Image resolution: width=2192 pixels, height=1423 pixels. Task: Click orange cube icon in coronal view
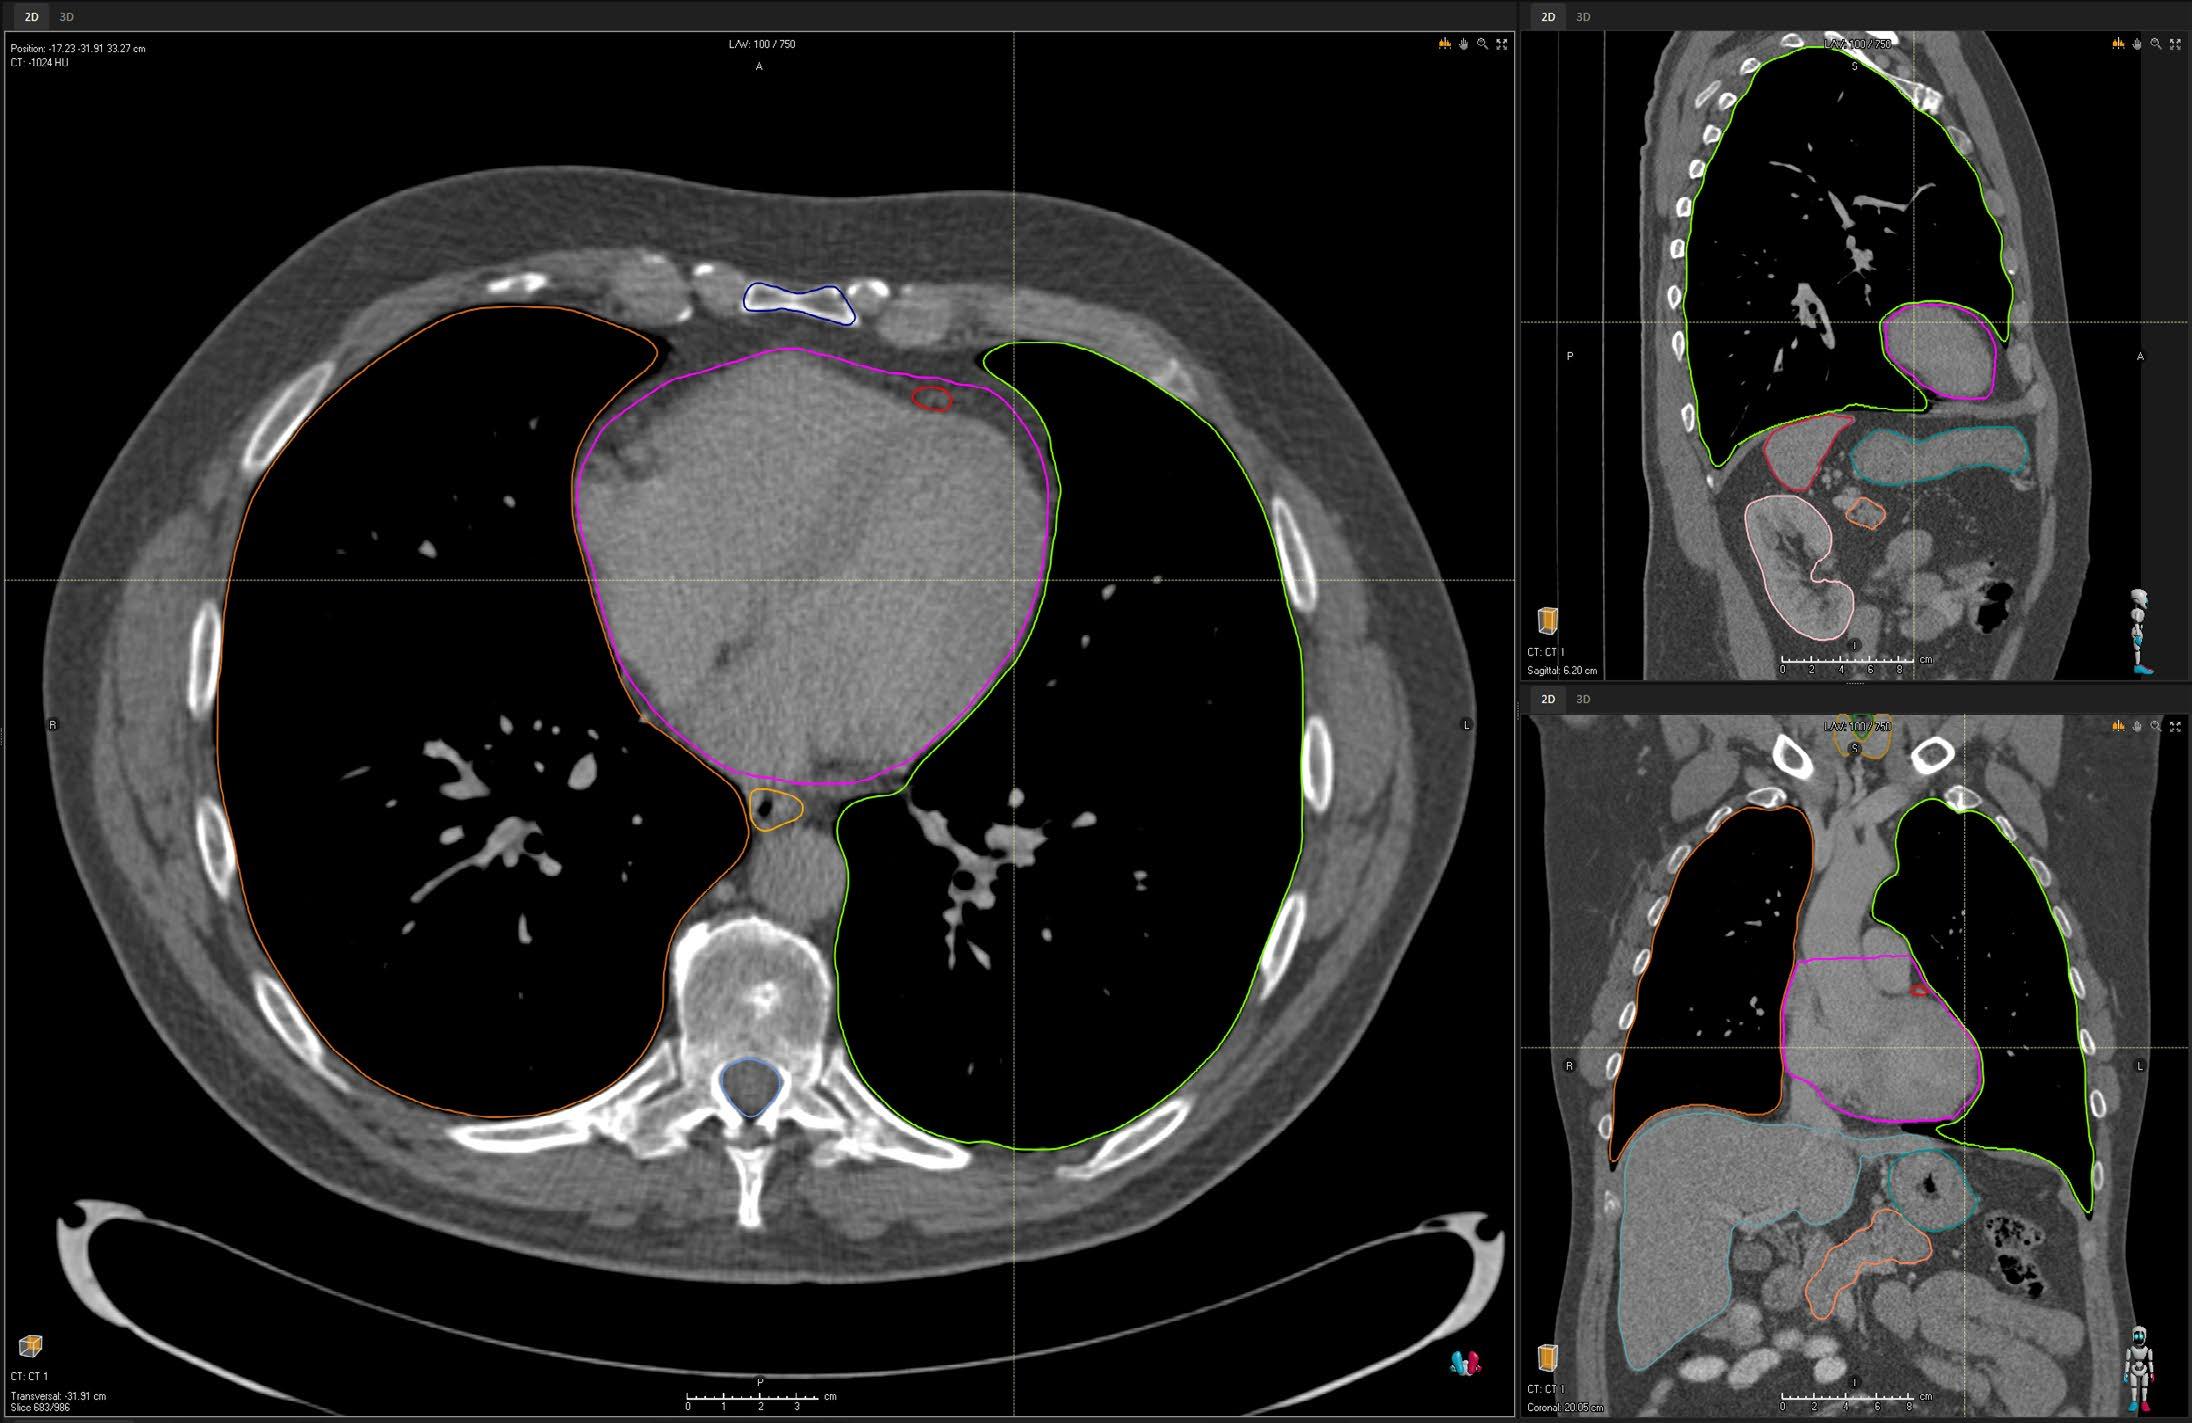pos(1548,1357)
